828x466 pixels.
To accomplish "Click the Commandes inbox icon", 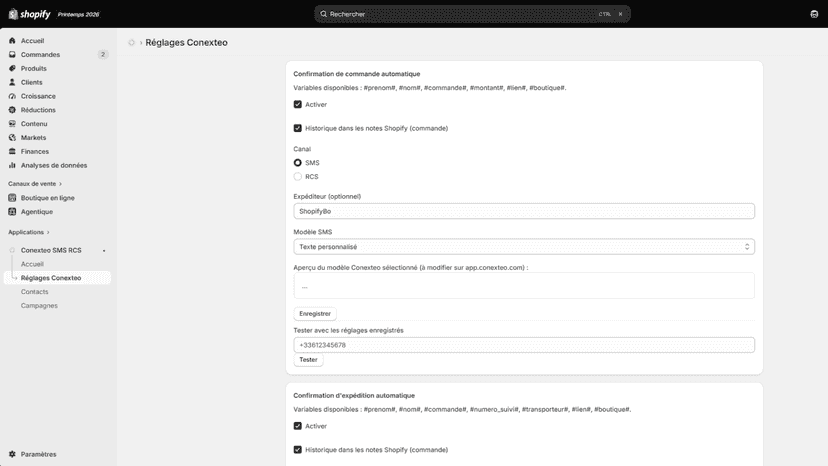I will (x=12, y=54).
